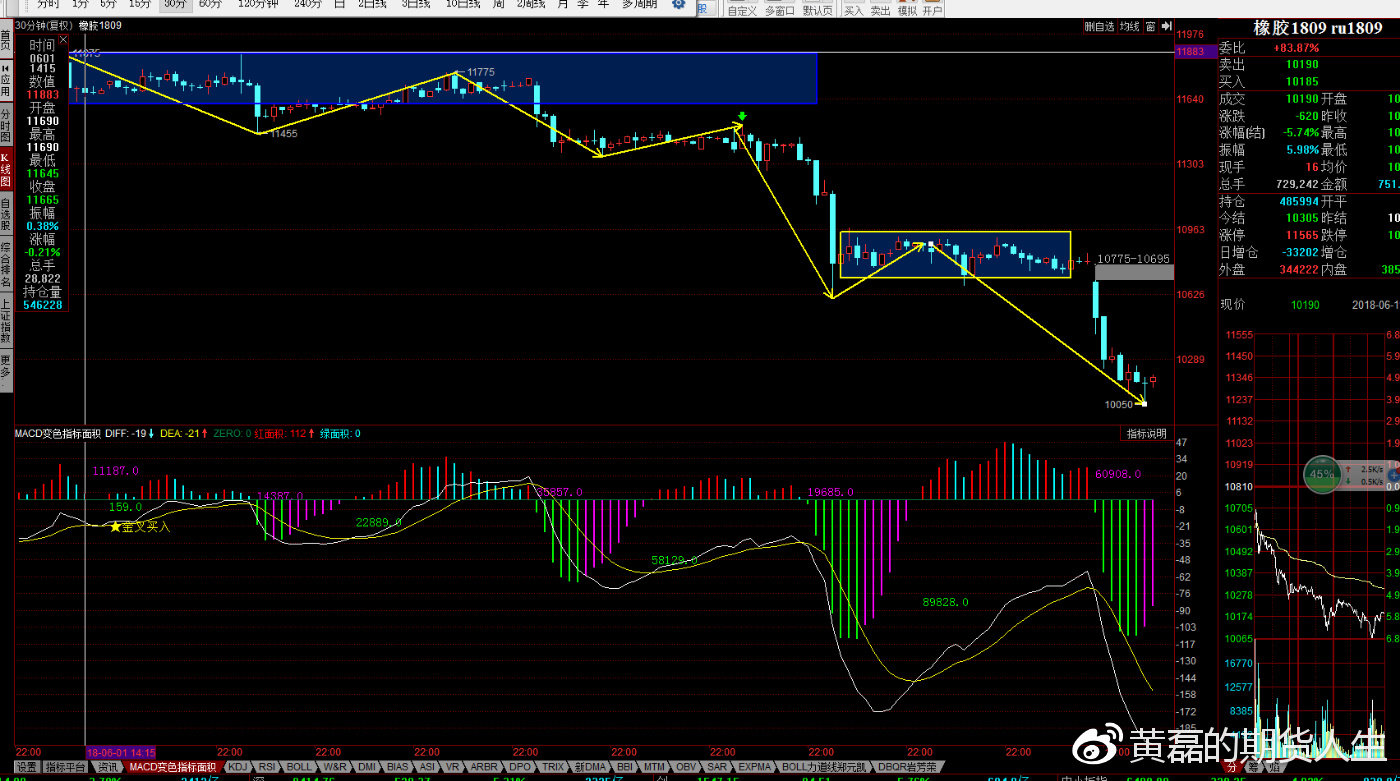Toggle the 均线 moving average display
1400x781 pixels.
(x=1129, y=27)
